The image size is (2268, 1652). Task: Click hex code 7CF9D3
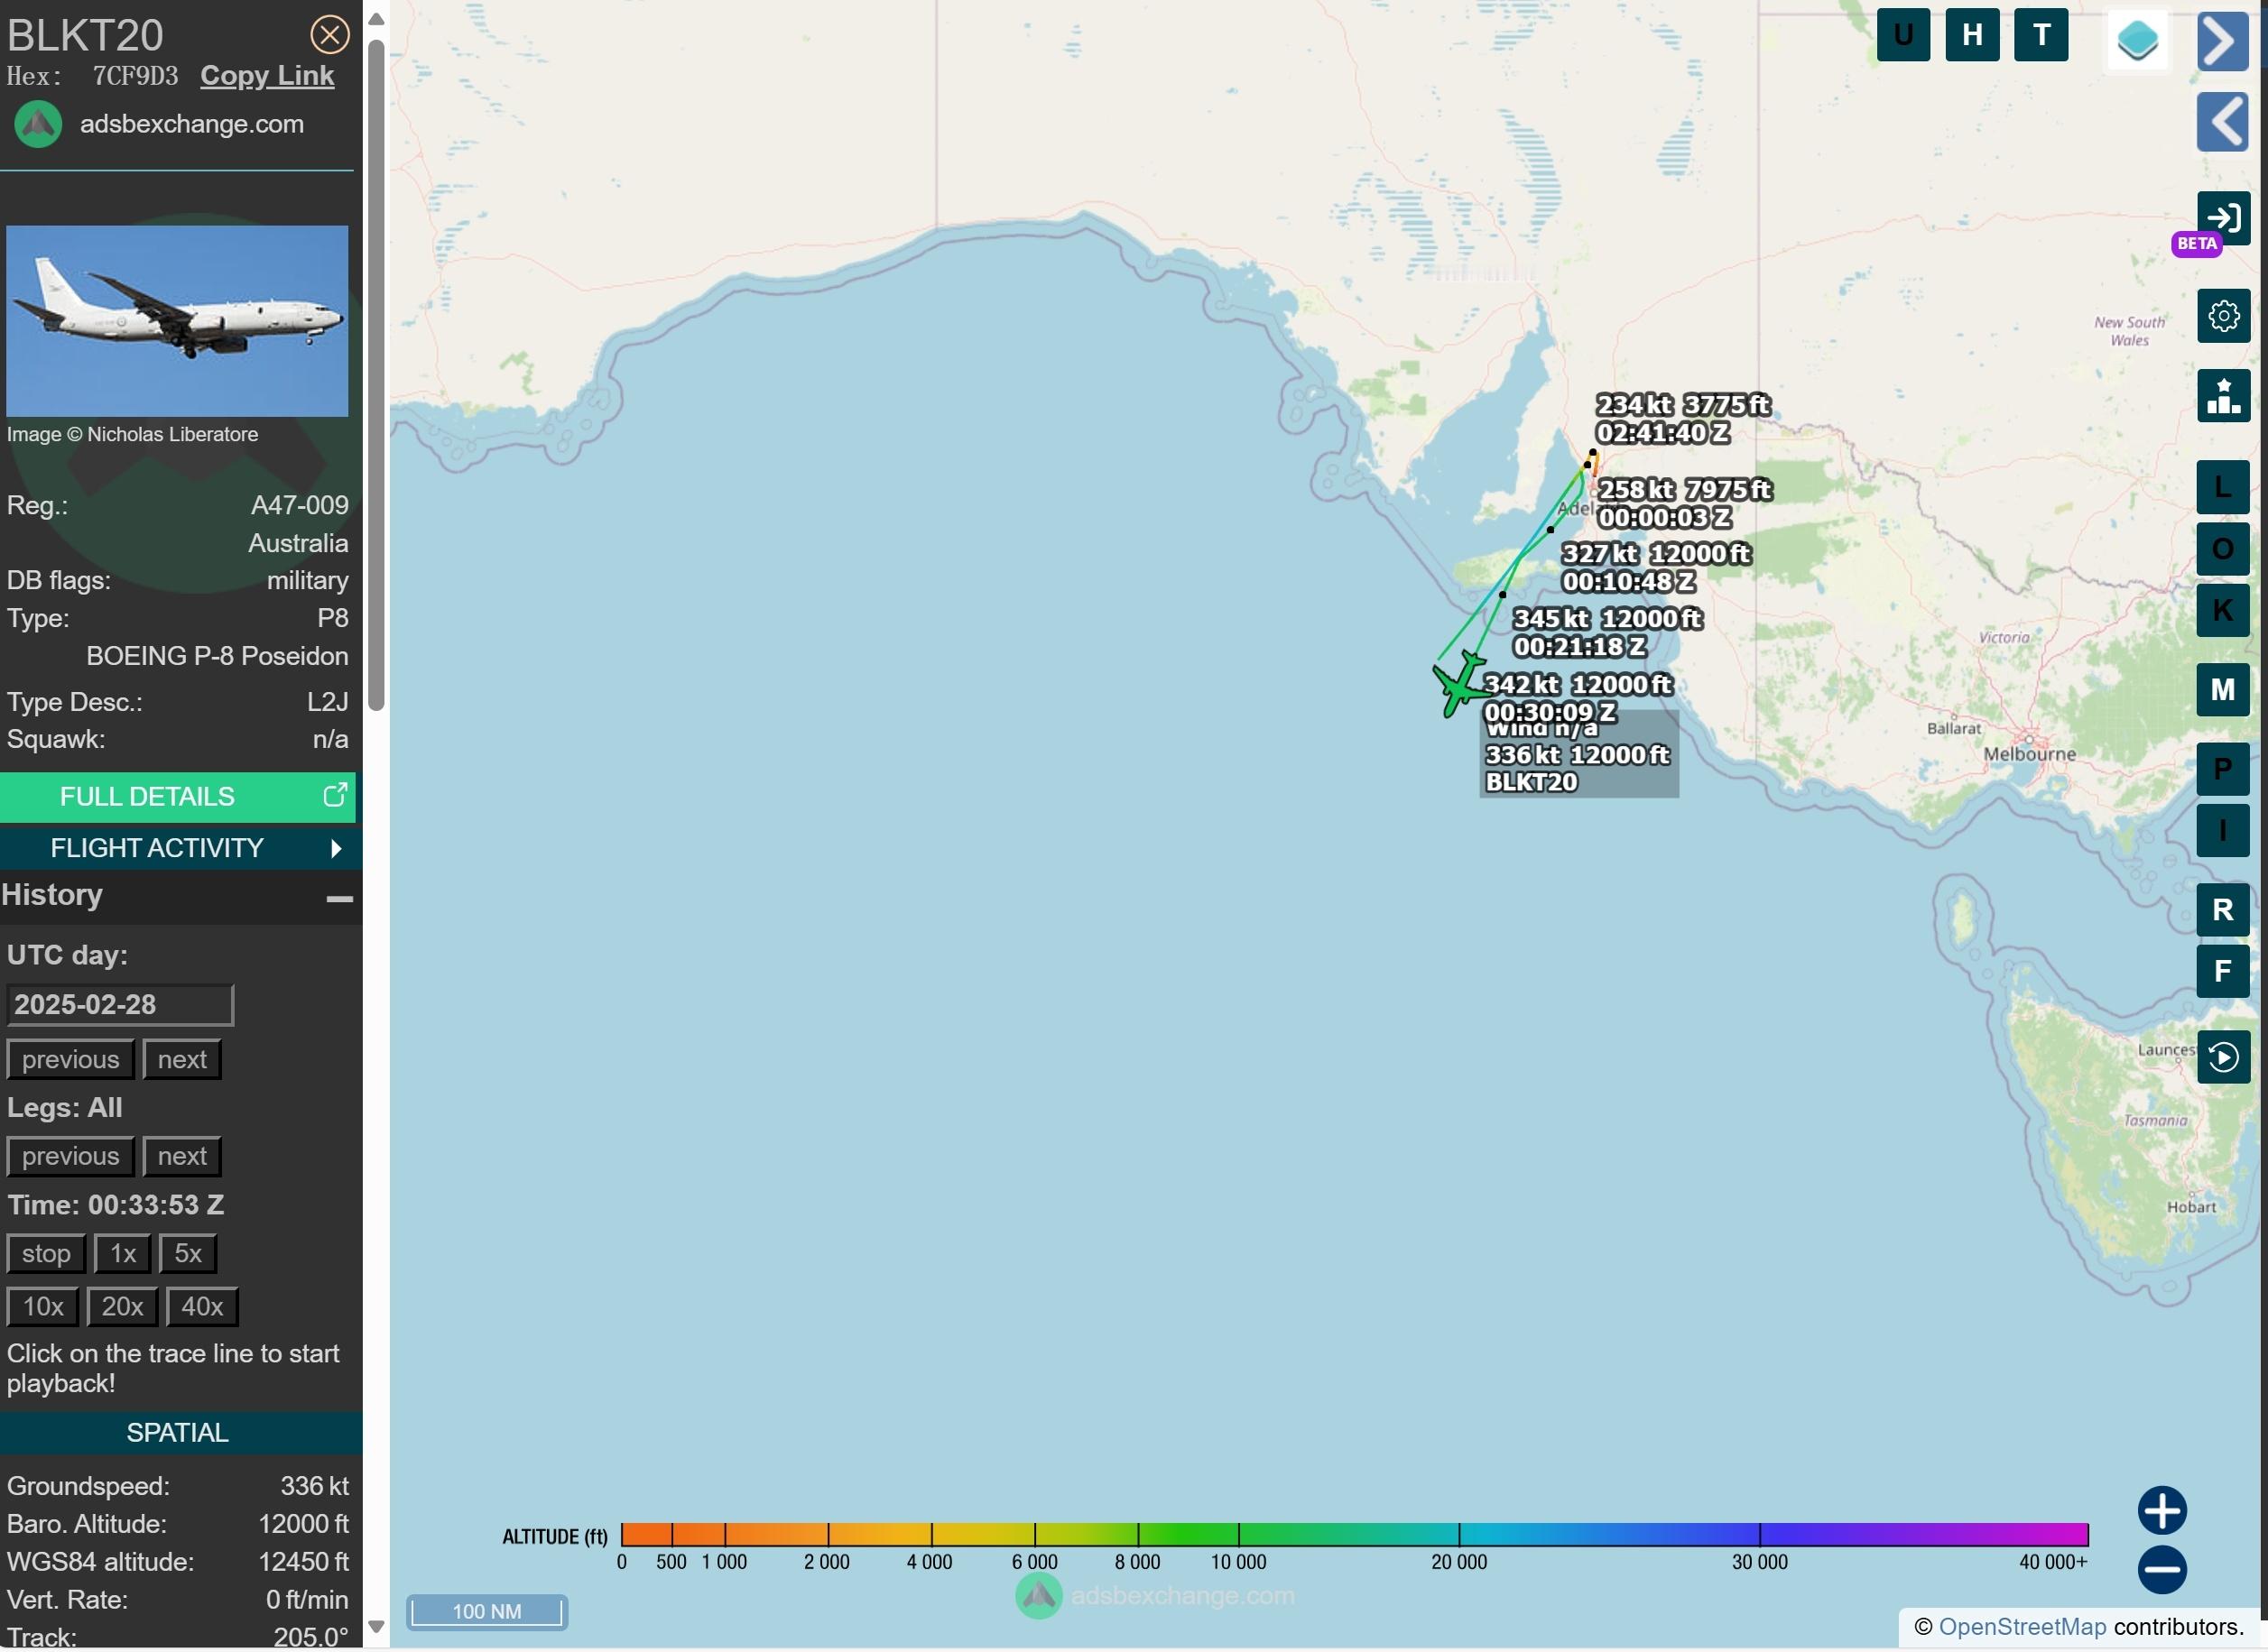tap(135, 76)
